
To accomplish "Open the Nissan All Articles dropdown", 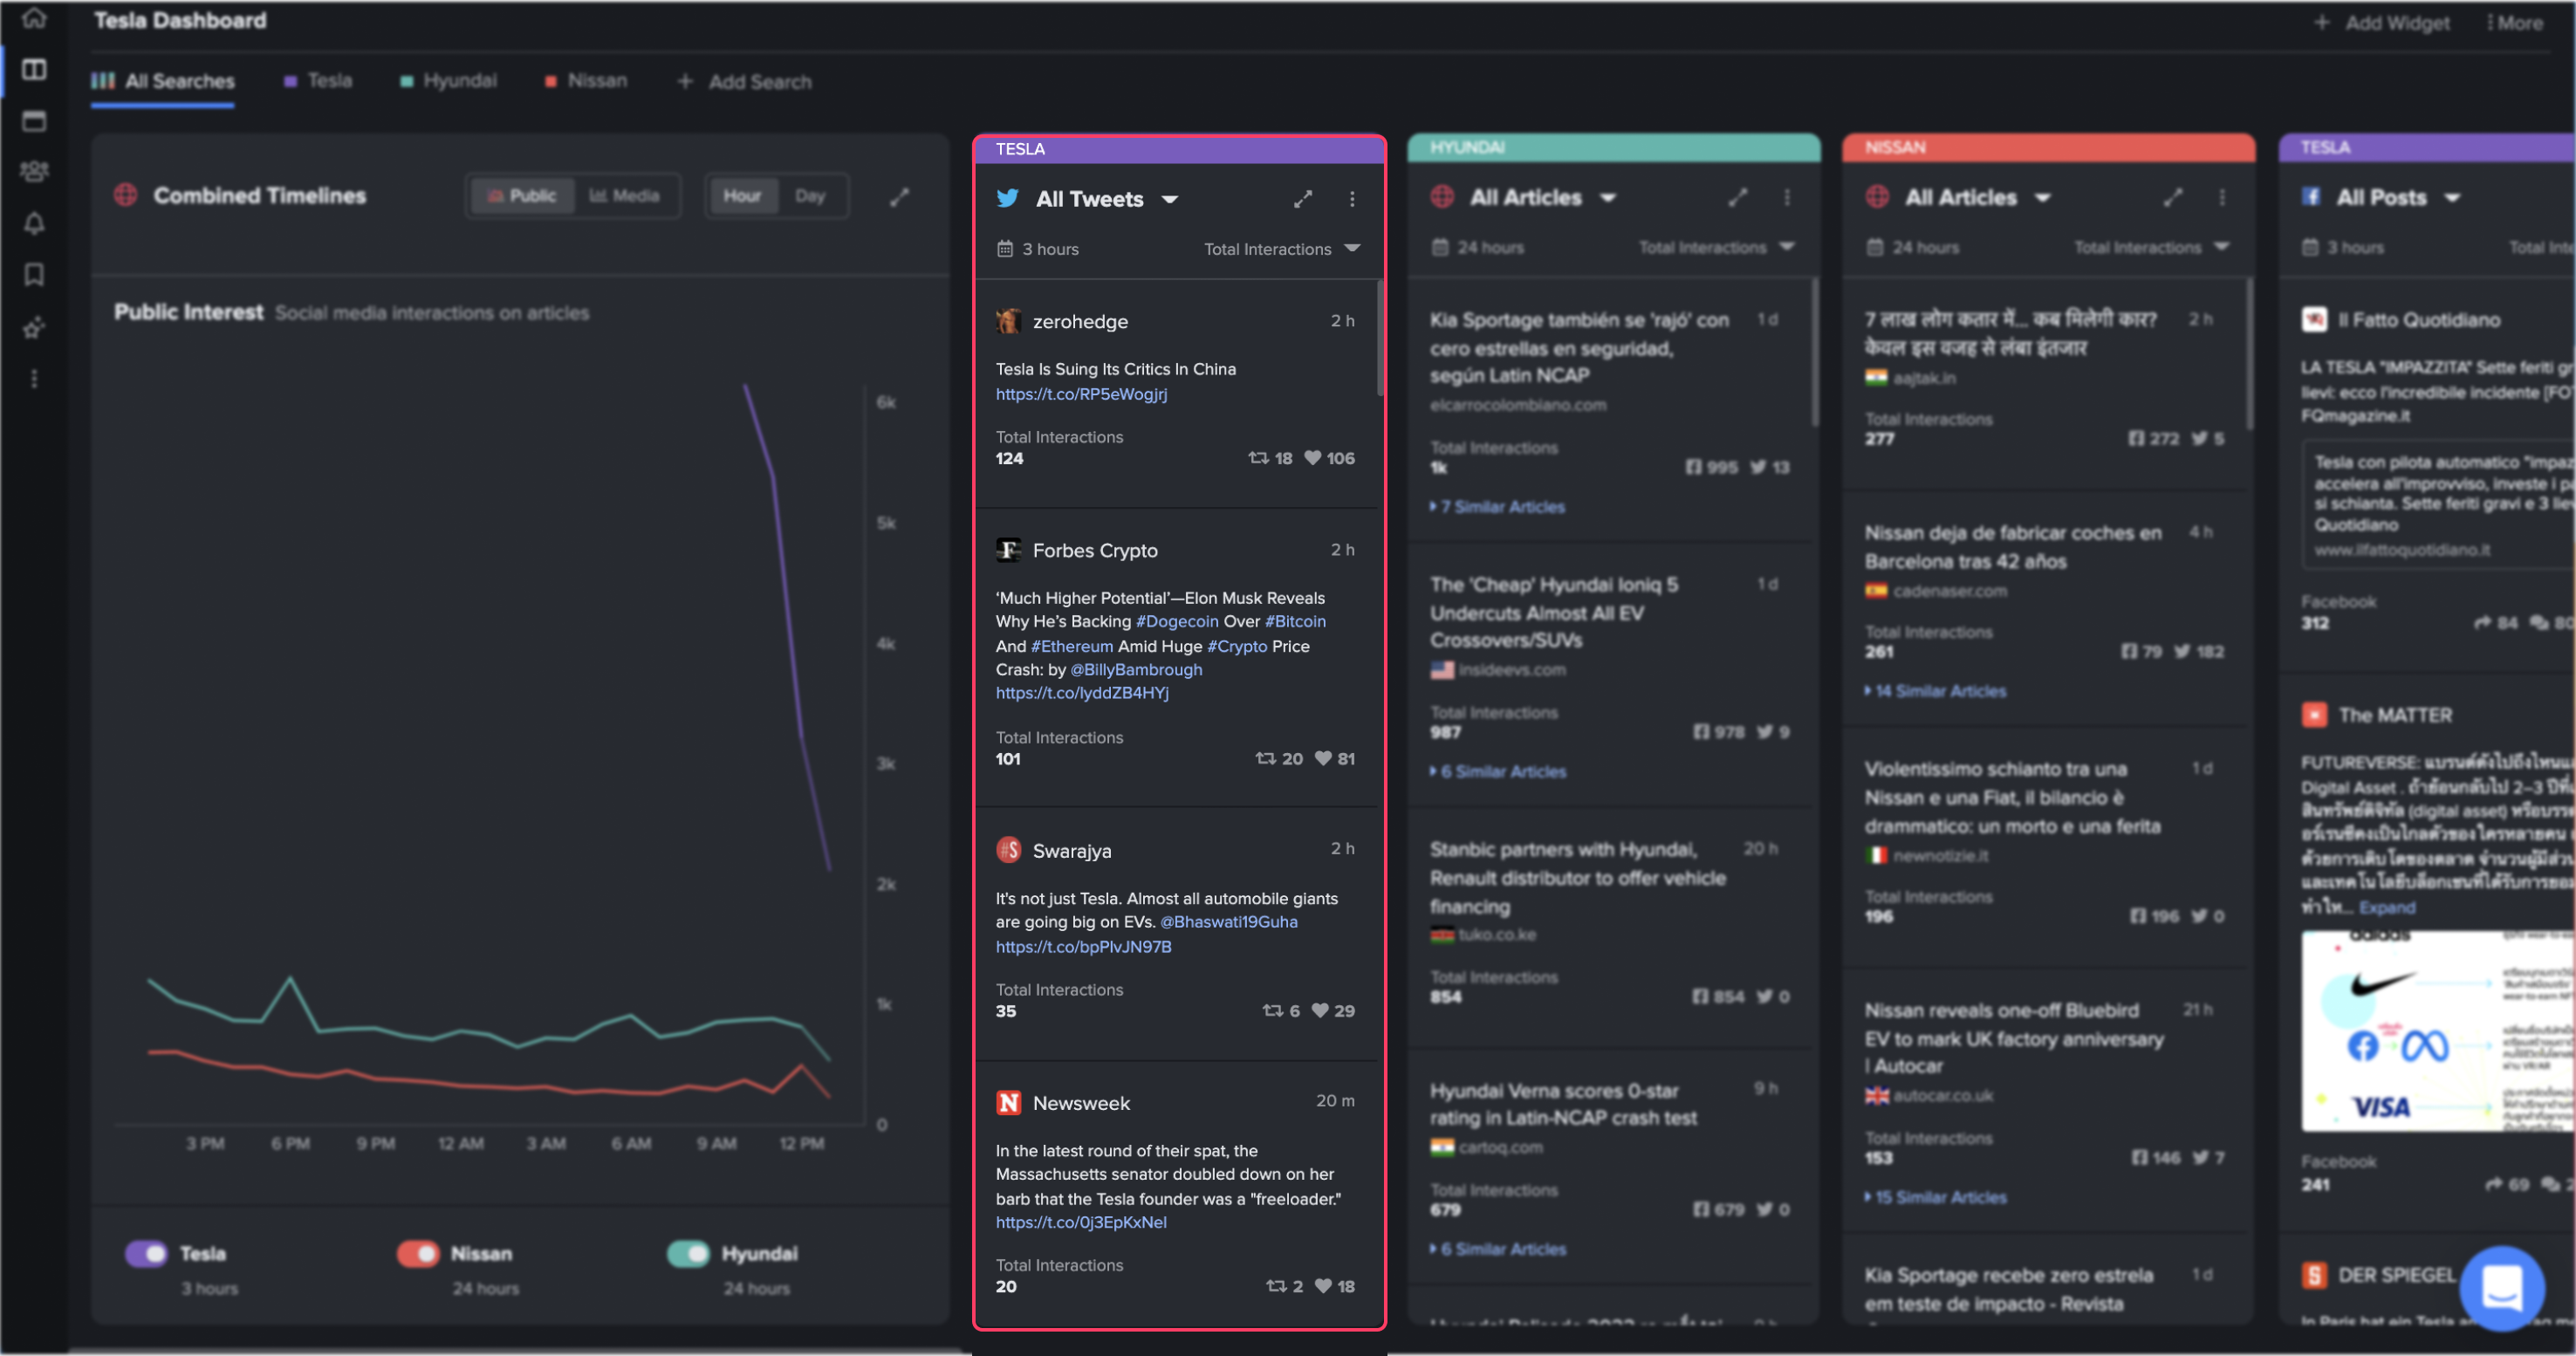I will coord(1978,198).
